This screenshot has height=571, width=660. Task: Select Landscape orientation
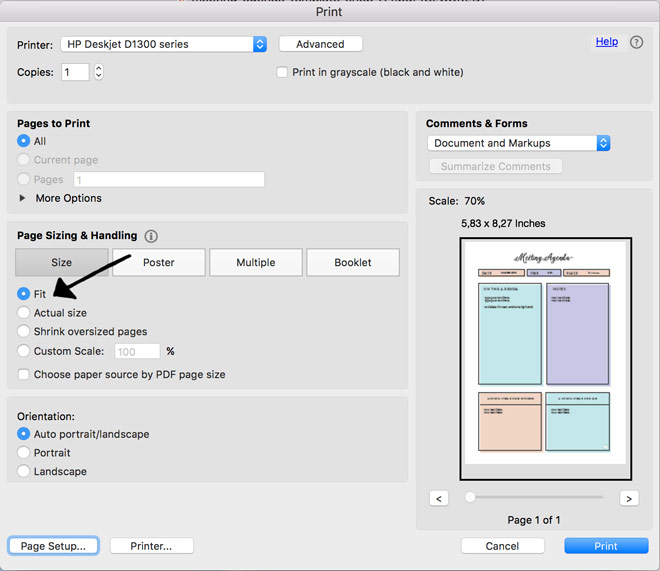point(25,471)
